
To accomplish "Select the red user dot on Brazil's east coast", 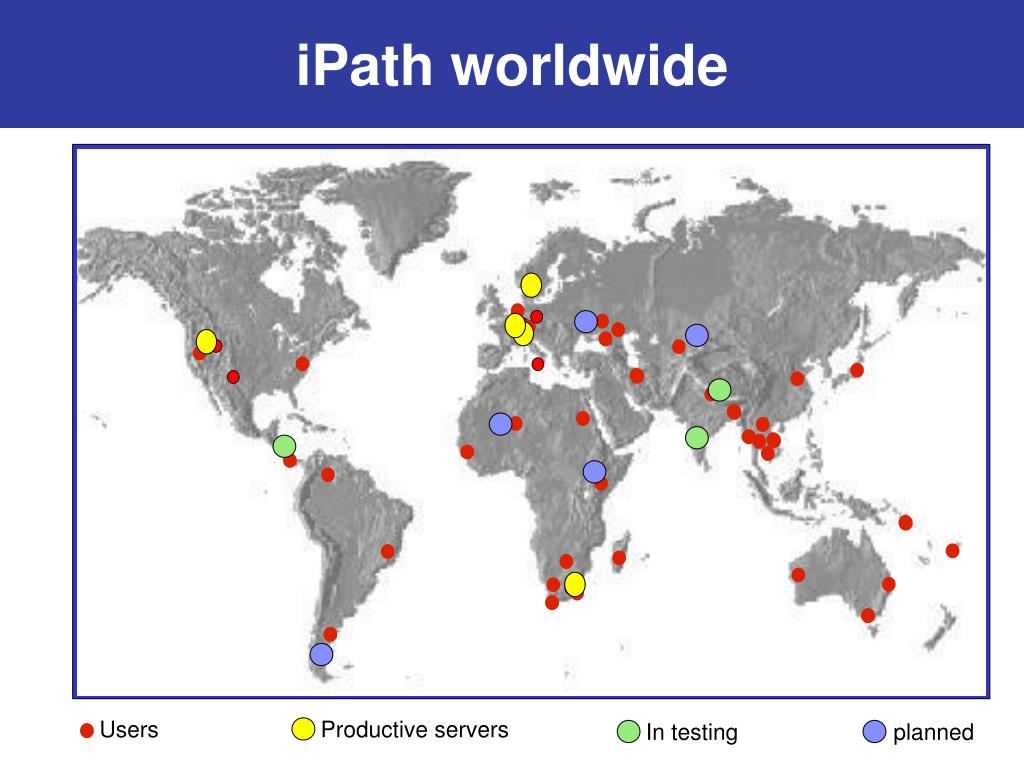I will coord(388,551).
